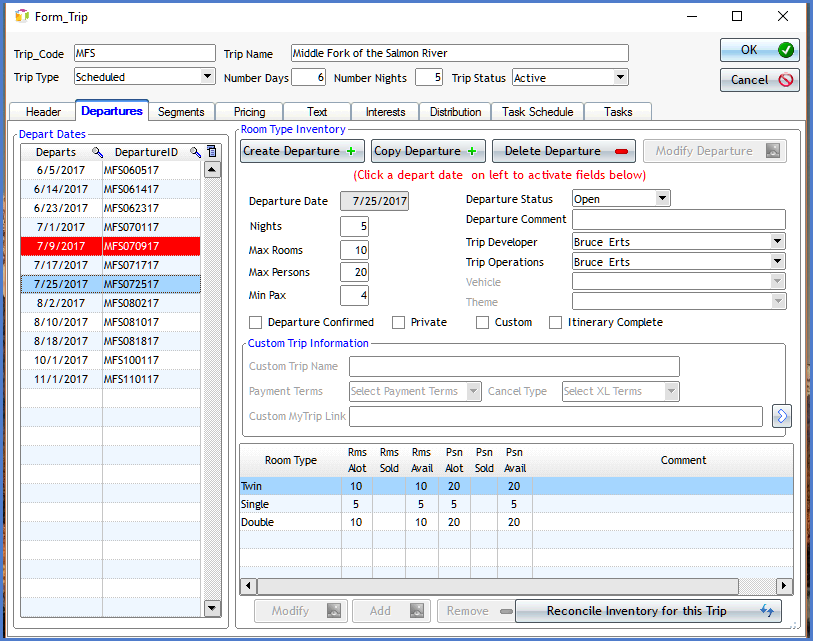Select the Twin room type row
813x641 pixels.
click(x=516, y=486)
